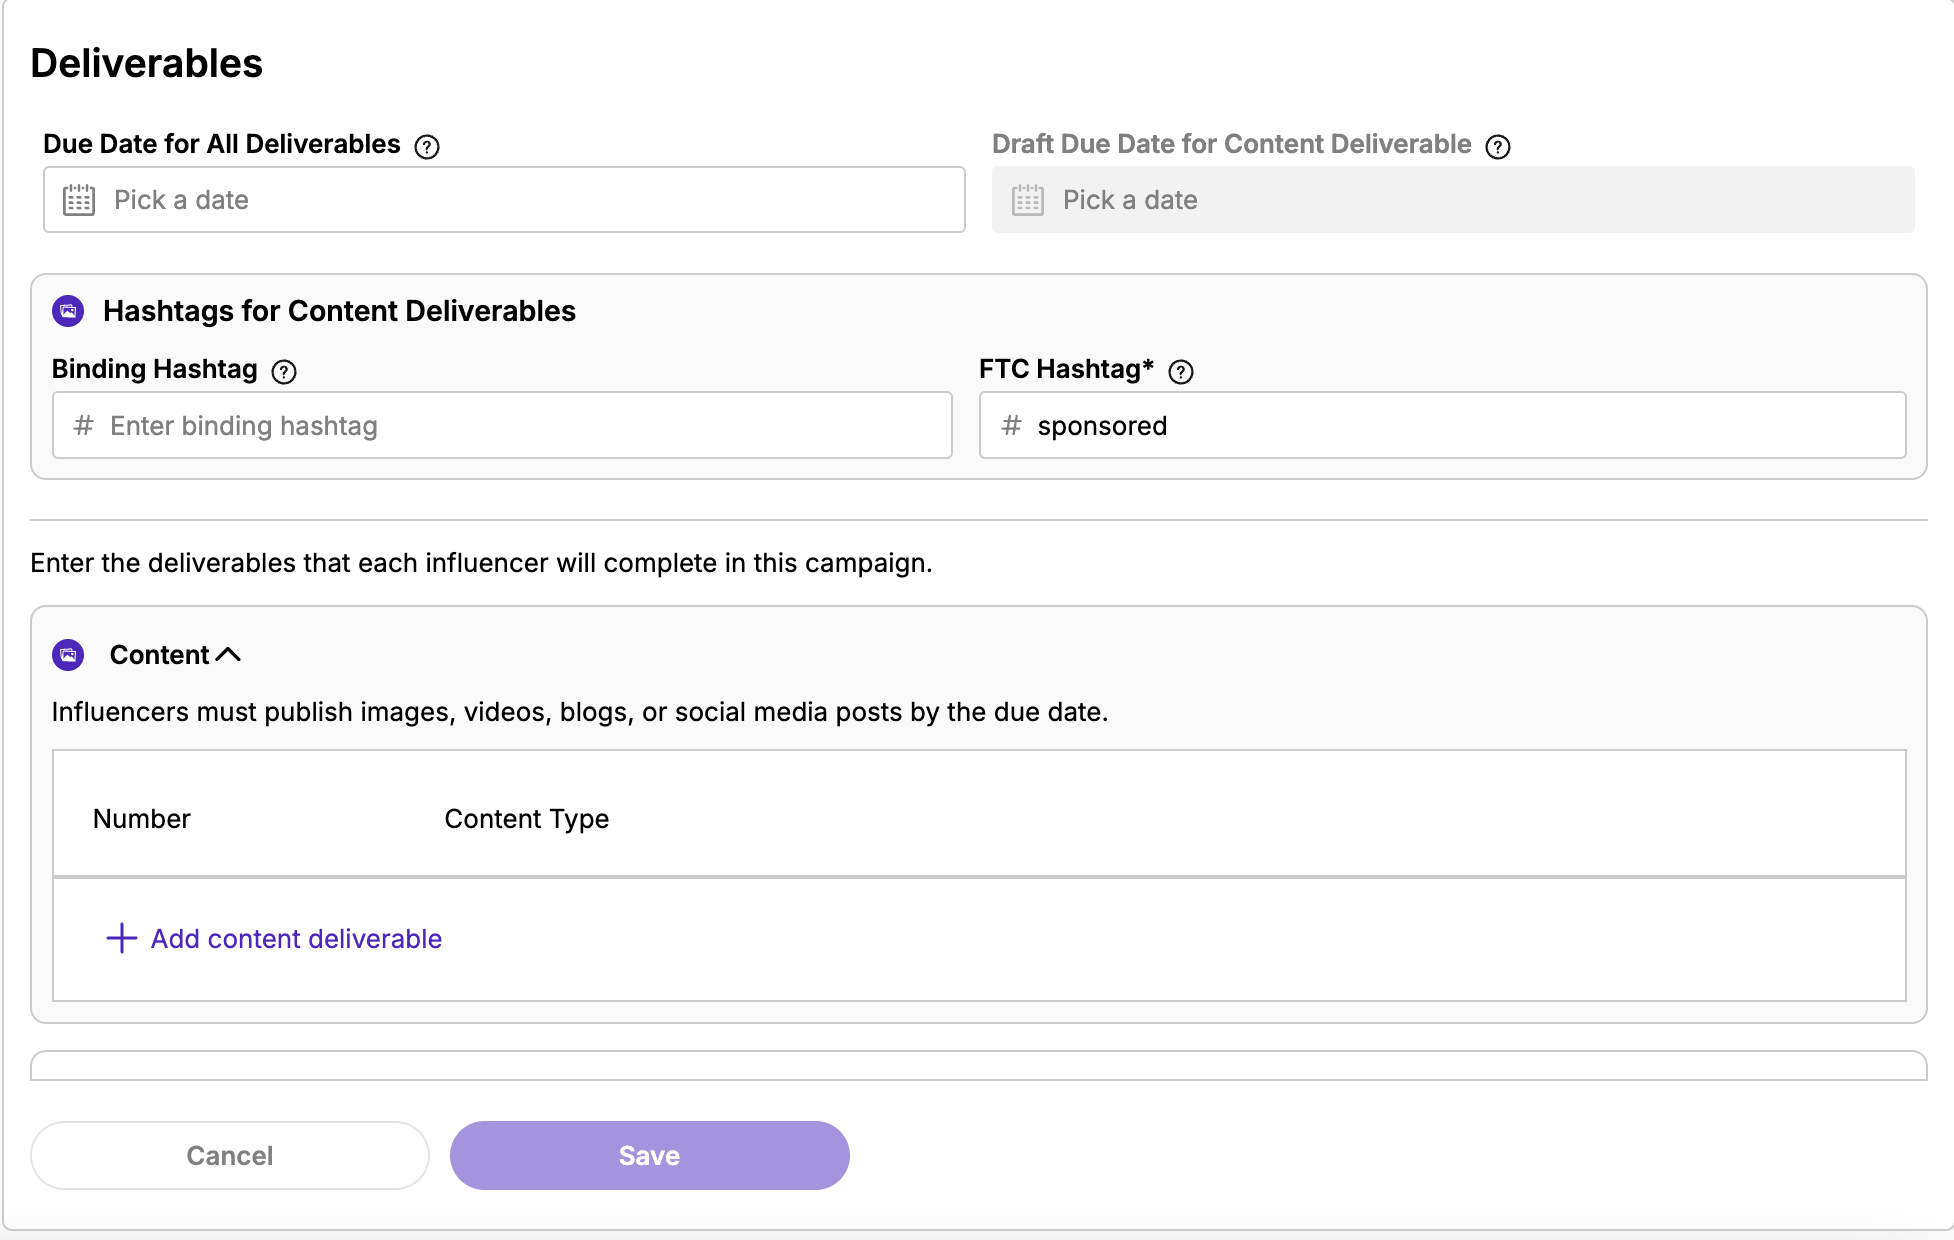Image resolution: width=1954 pixels, height=1240 pixels.
Task: Collapse the Content section chevron
Action: [x=228, y=655]
